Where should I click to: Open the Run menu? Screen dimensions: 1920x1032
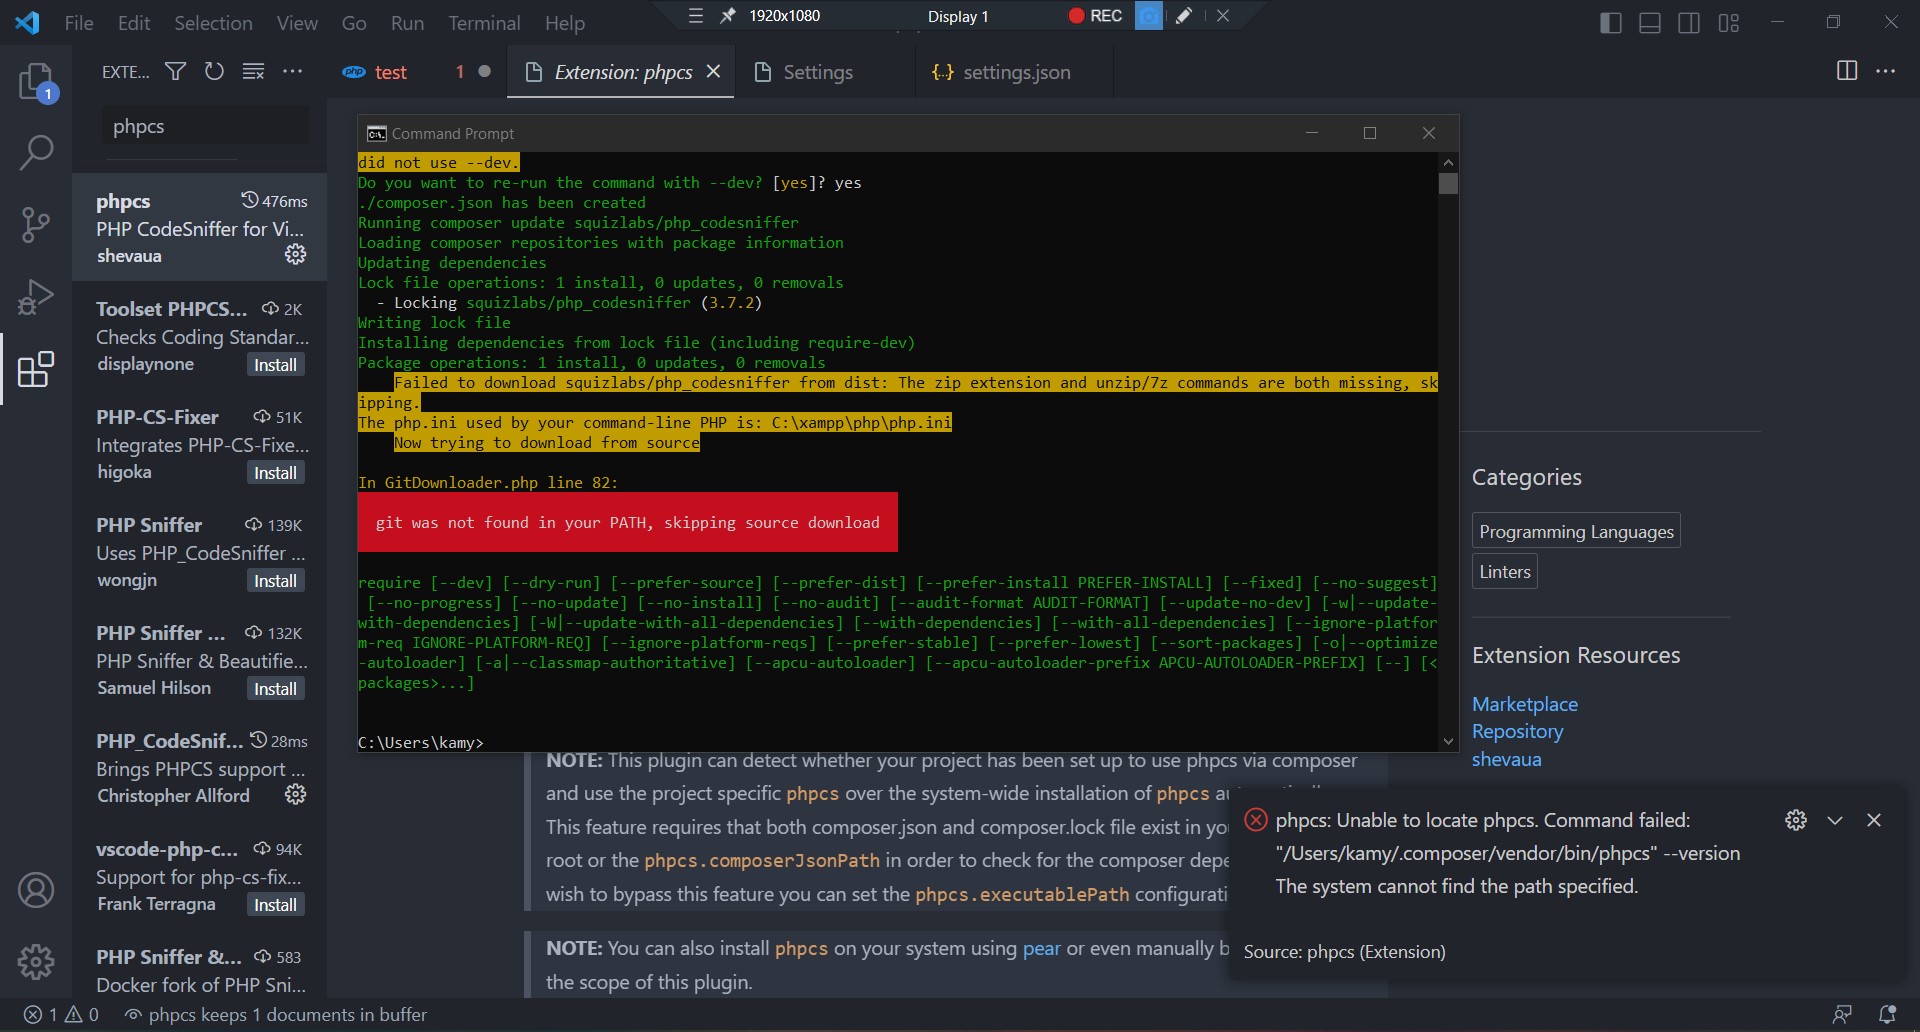407,22
